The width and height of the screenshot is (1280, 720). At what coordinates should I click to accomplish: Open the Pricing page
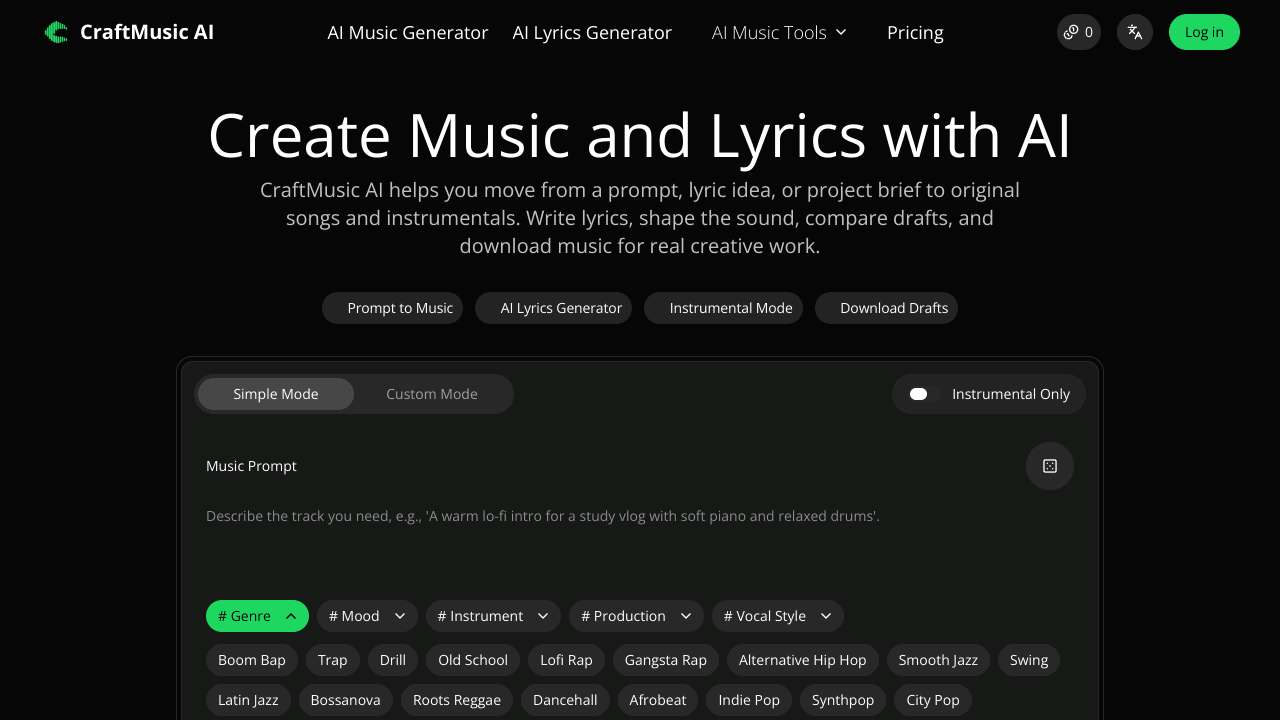click(x=915, y=32)
